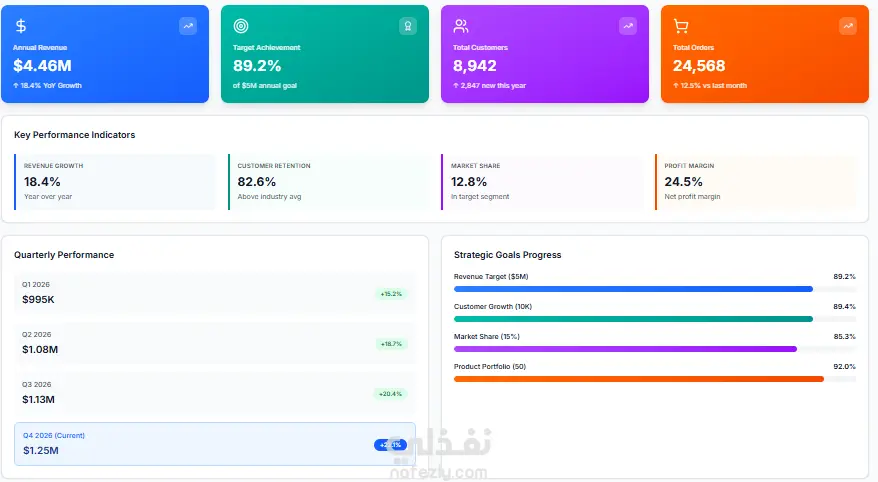Screen dimensions: 878x482
Task: Click the Quarterly Performance heading
Action: (64, 255)
